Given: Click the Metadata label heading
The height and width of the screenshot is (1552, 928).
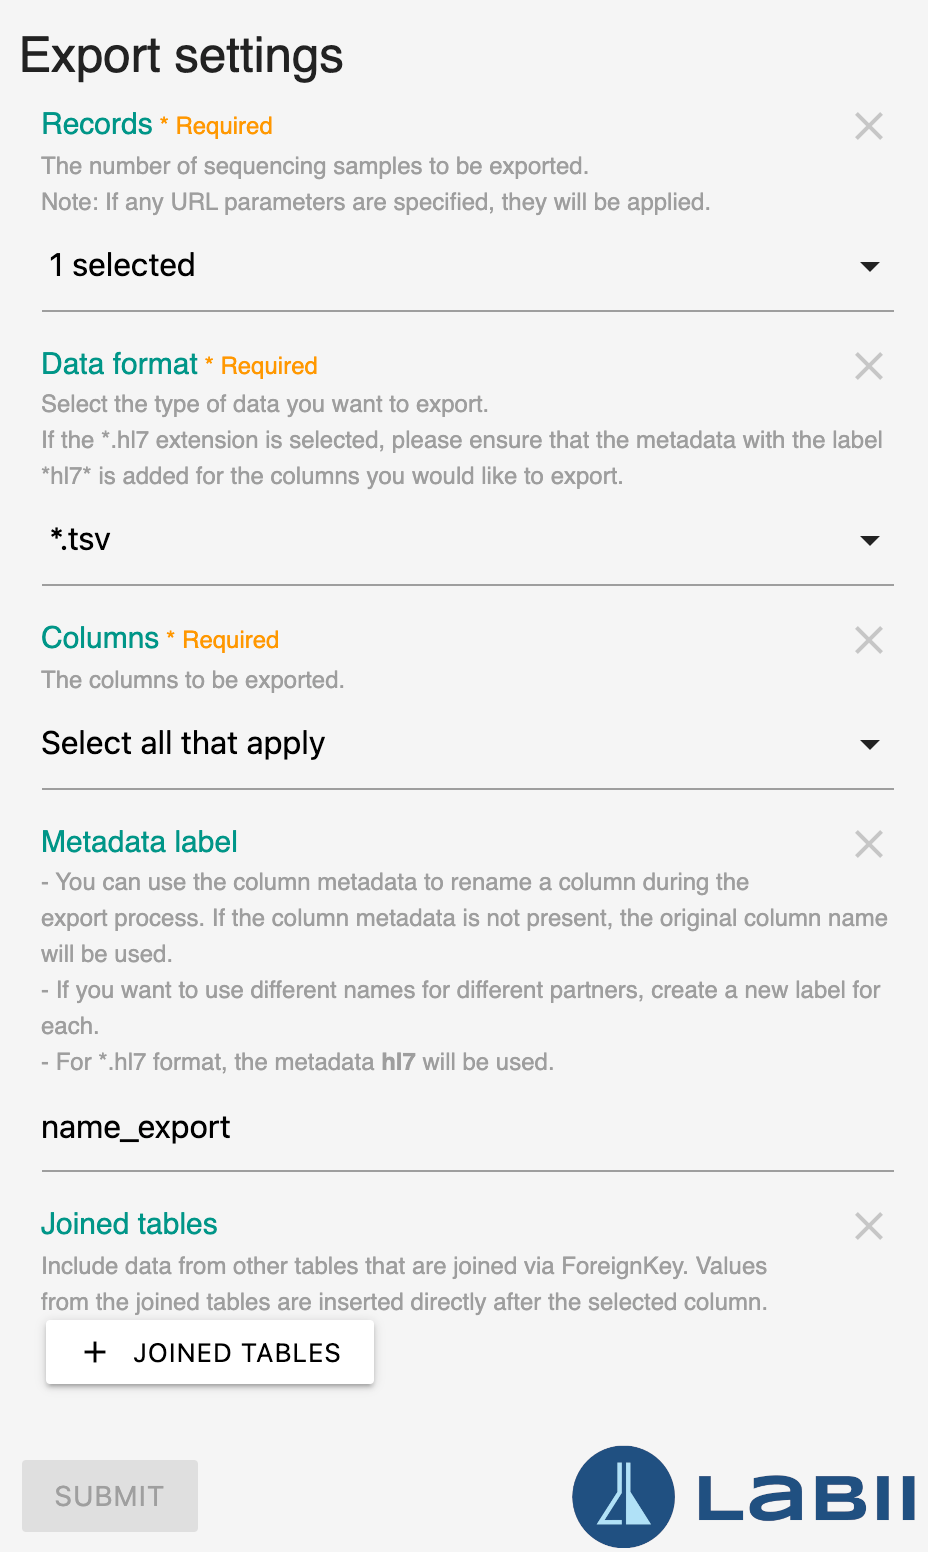Looking at the screenshot, I should pos(139,842).
